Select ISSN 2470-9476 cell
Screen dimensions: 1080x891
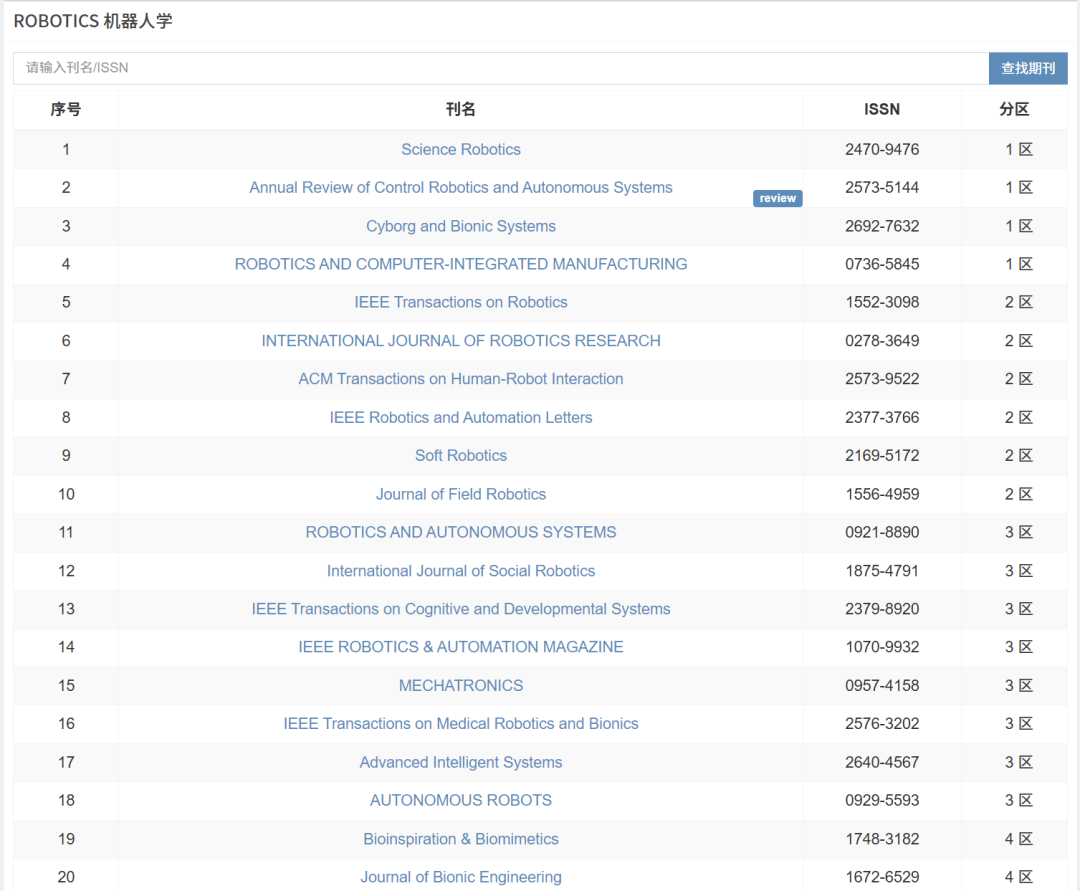pos(882,149)
